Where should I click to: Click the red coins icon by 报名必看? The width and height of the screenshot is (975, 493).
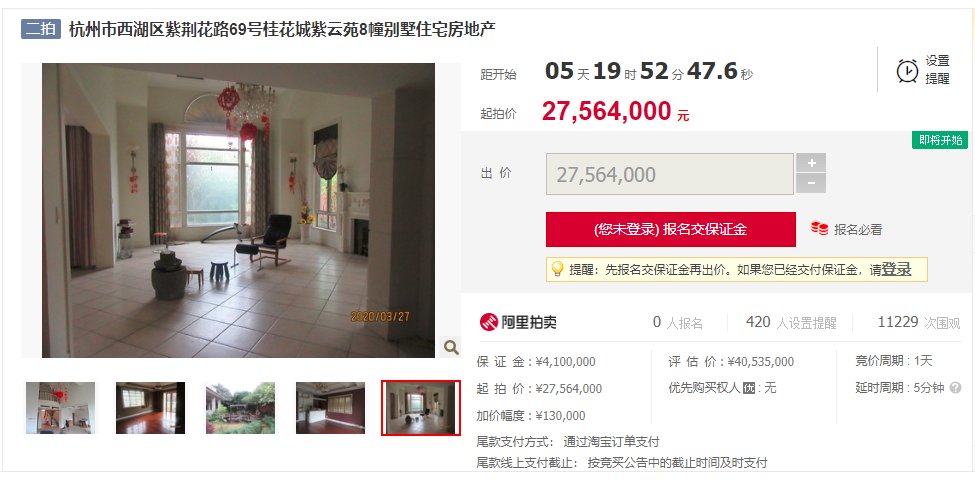point(819,229)
